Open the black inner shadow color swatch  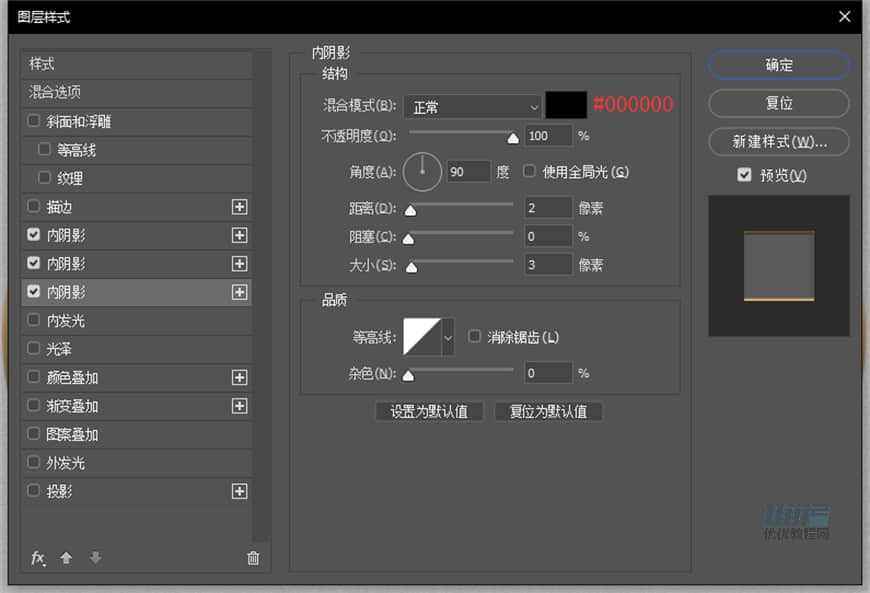point(564,106)
